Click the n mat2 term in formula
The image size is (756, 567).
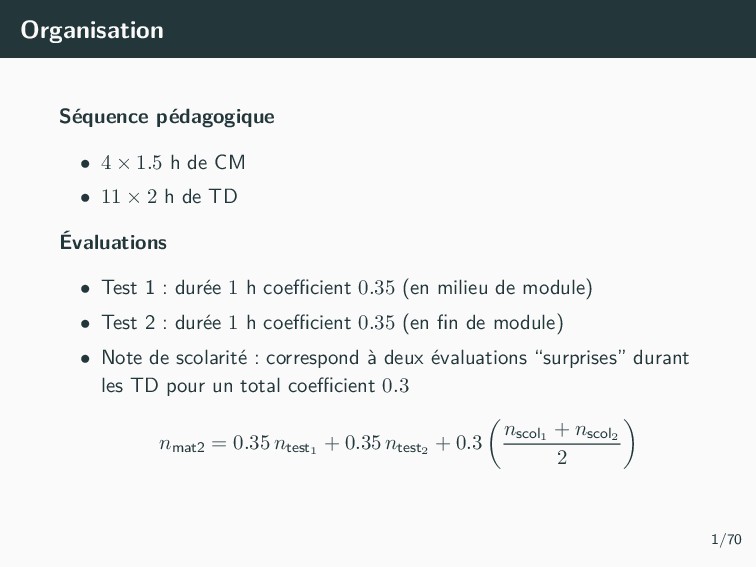[x=182, y=444]
